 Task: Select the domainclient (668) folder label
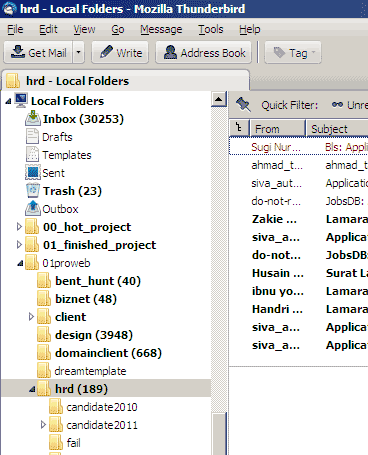(x=108, y=353)
